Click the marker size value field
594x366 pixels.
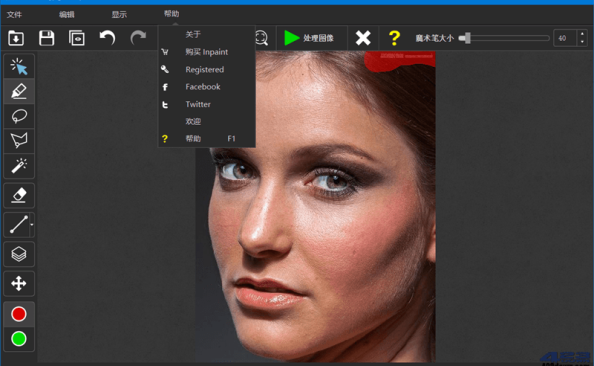click(565, 38)
